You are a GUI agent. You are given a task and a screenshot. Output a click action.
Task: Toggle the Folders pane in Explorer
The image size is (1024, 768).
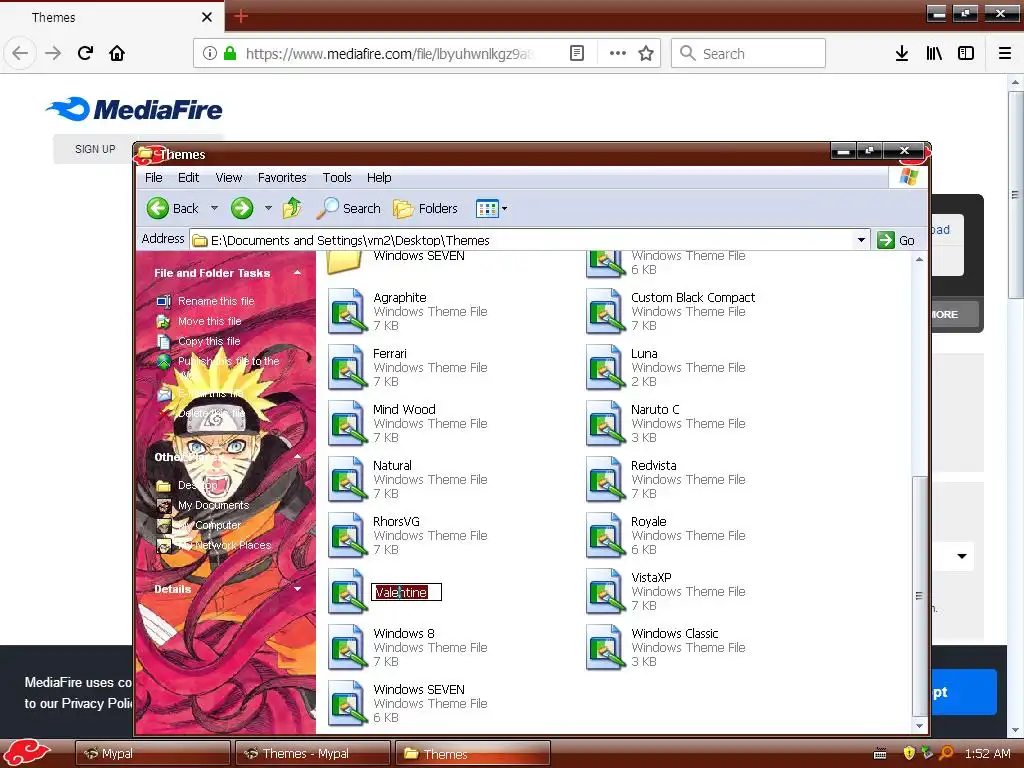425,208
